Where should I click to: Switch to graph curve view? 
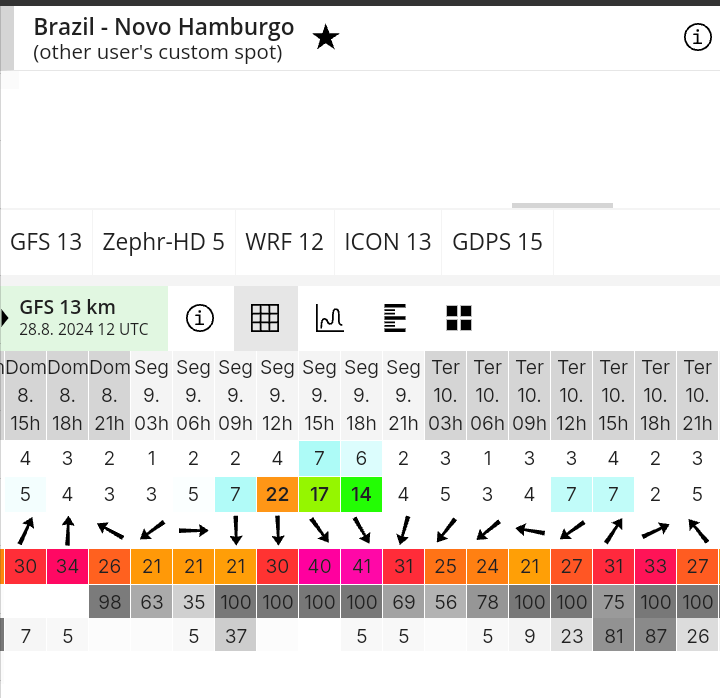(x=329, y=318)
